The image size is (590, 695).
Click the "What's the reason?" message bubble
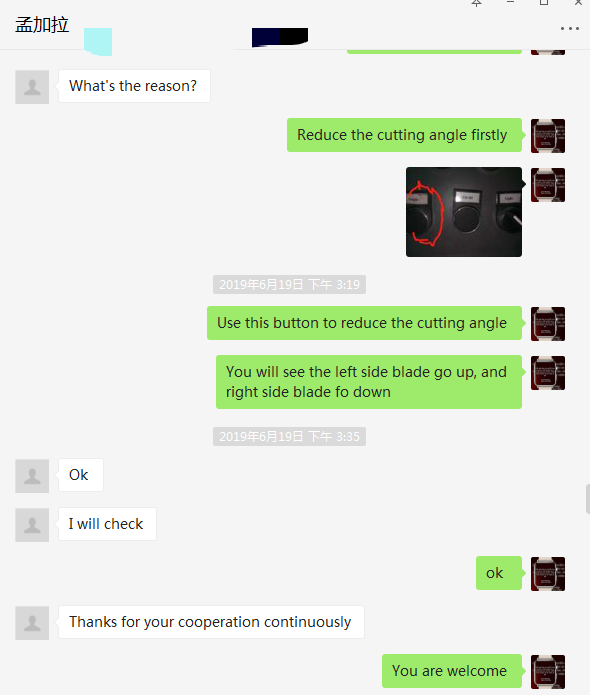click(x=134, y=86)
